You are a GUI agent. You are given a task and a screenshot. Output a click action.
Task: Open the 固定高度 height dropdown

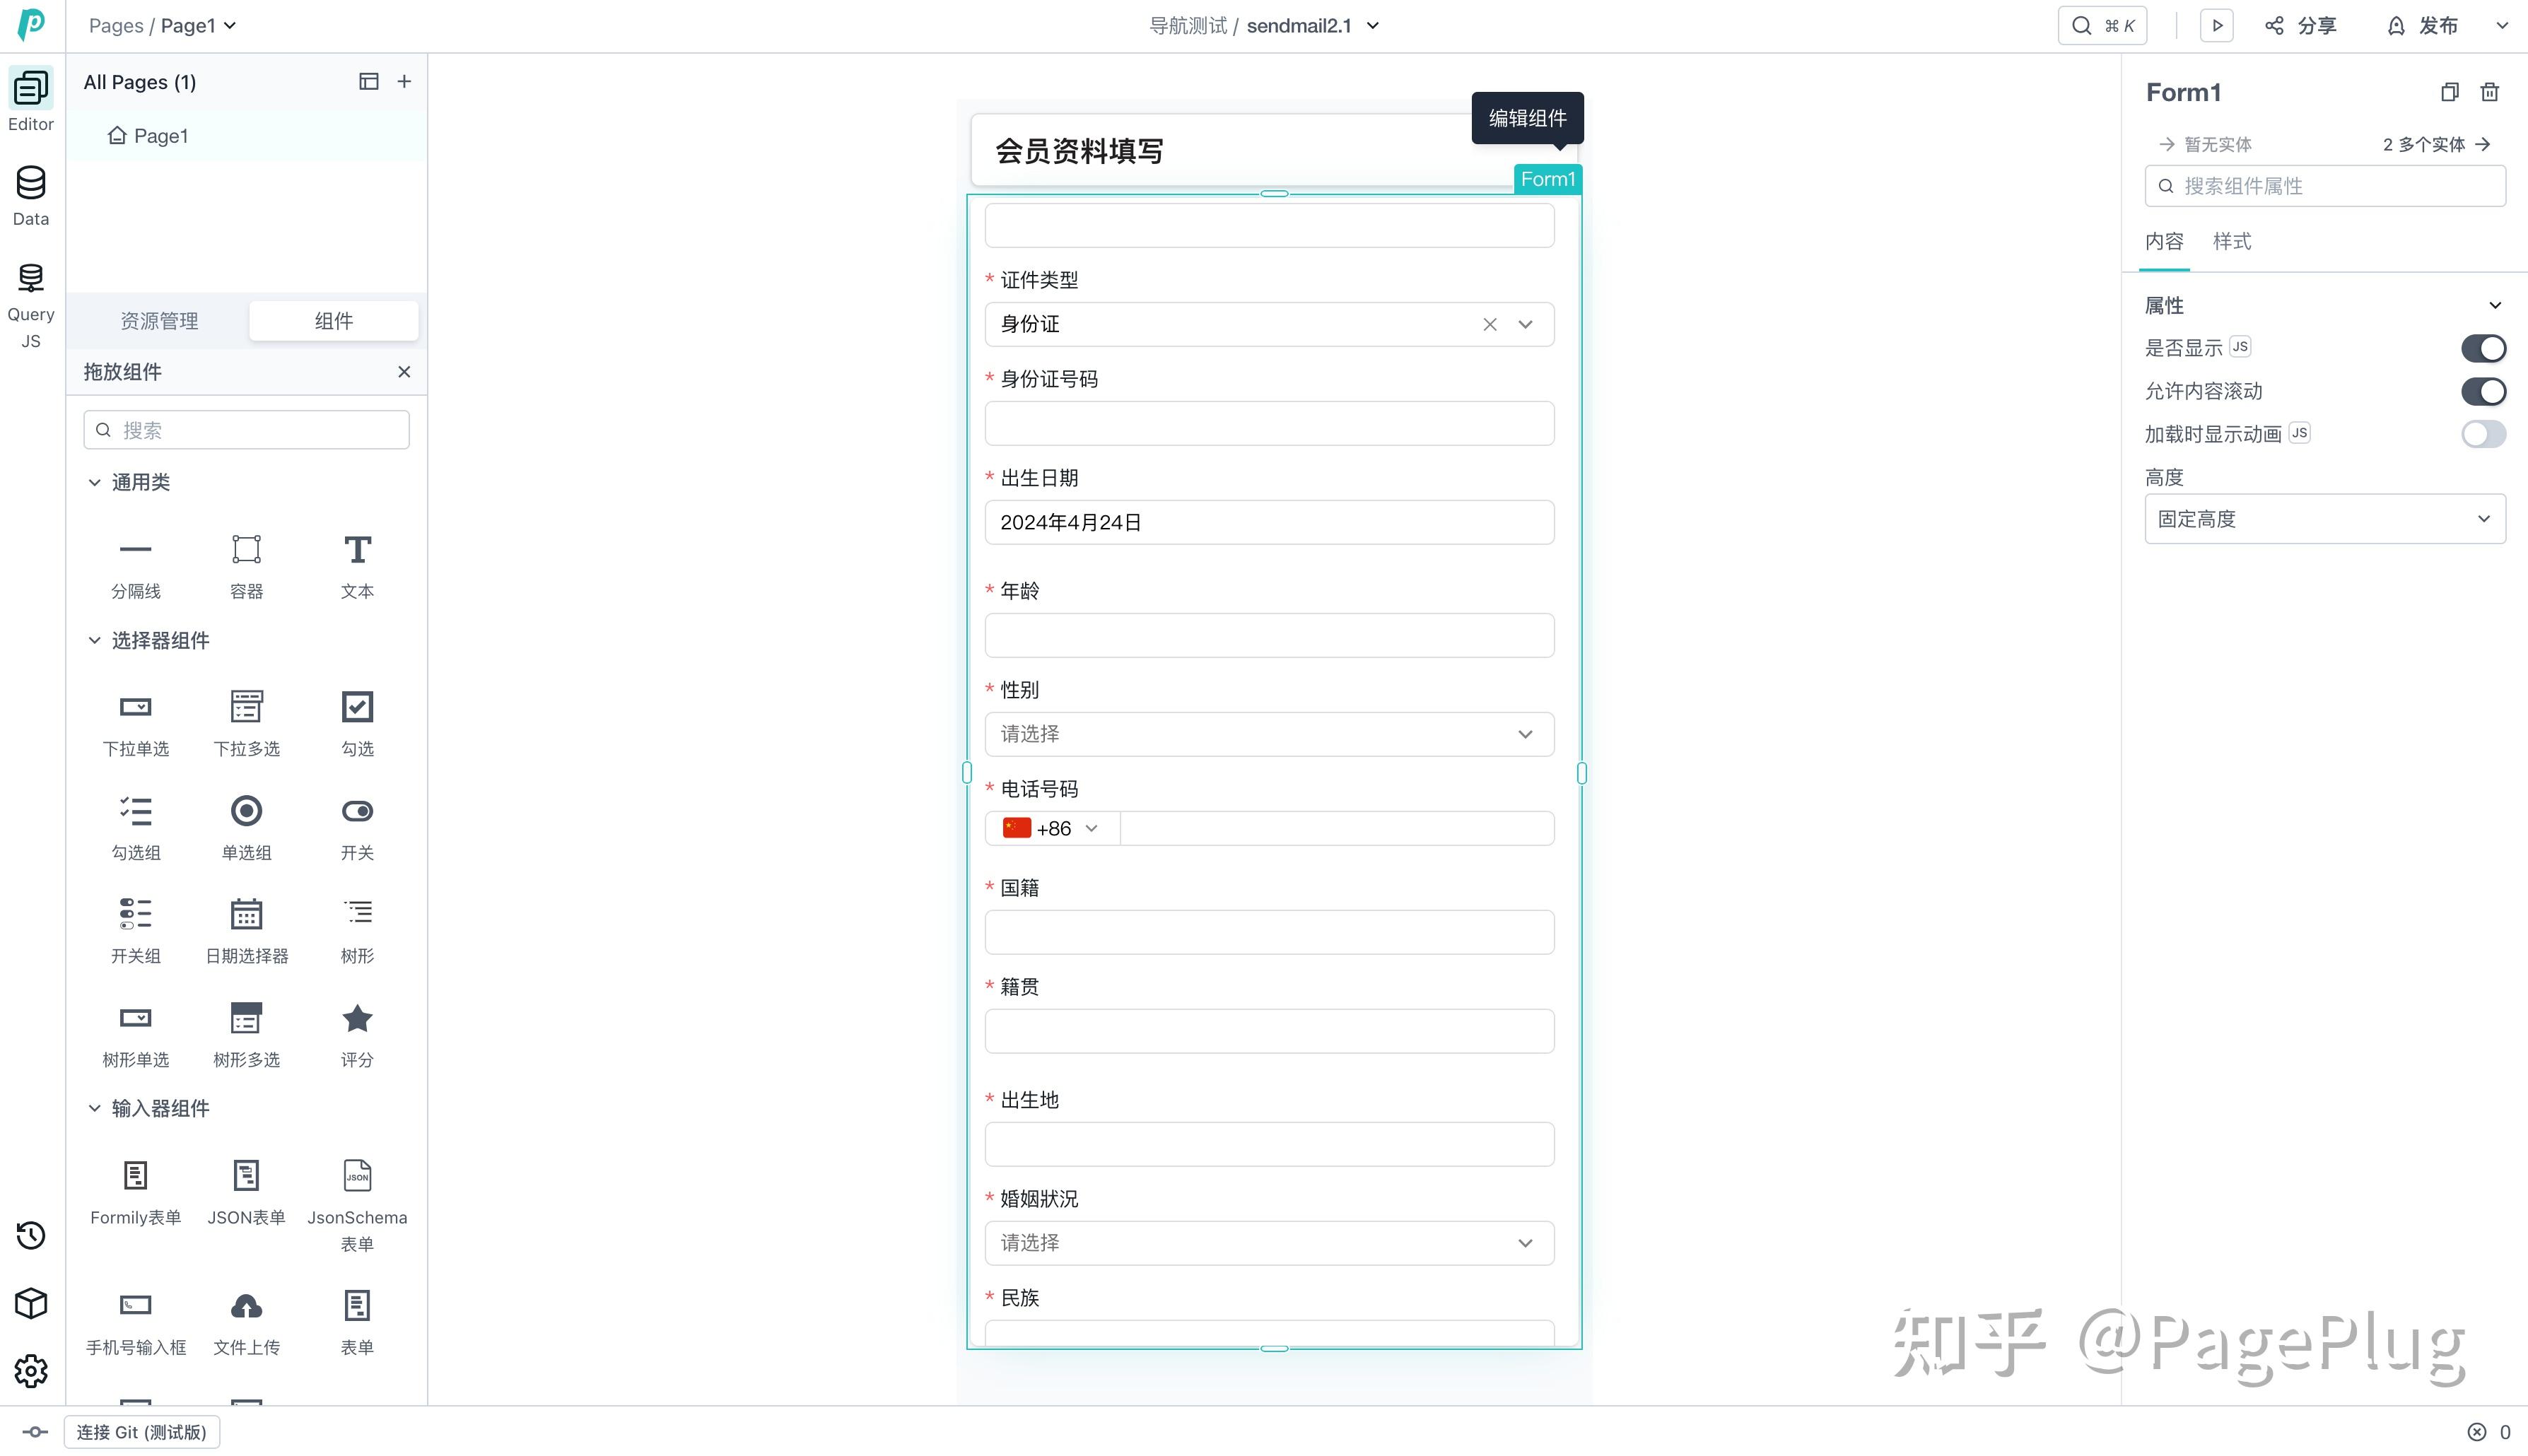click(2324, 519)
